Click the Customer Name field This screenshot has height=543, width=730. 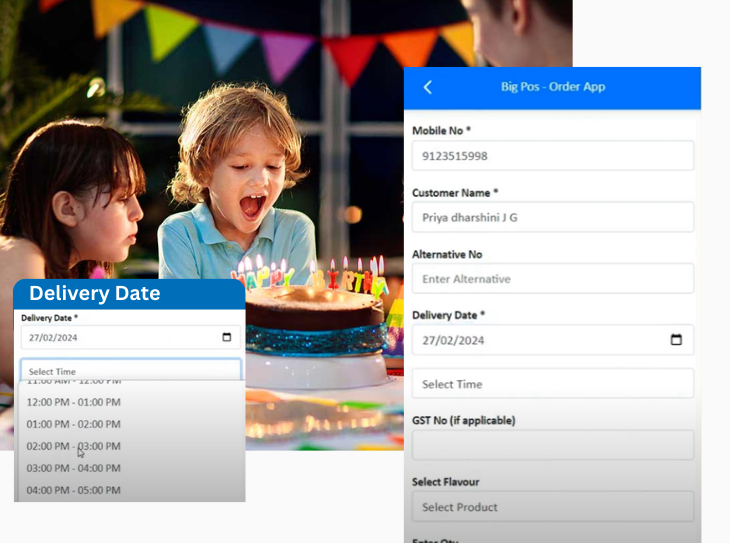(553, 217)
